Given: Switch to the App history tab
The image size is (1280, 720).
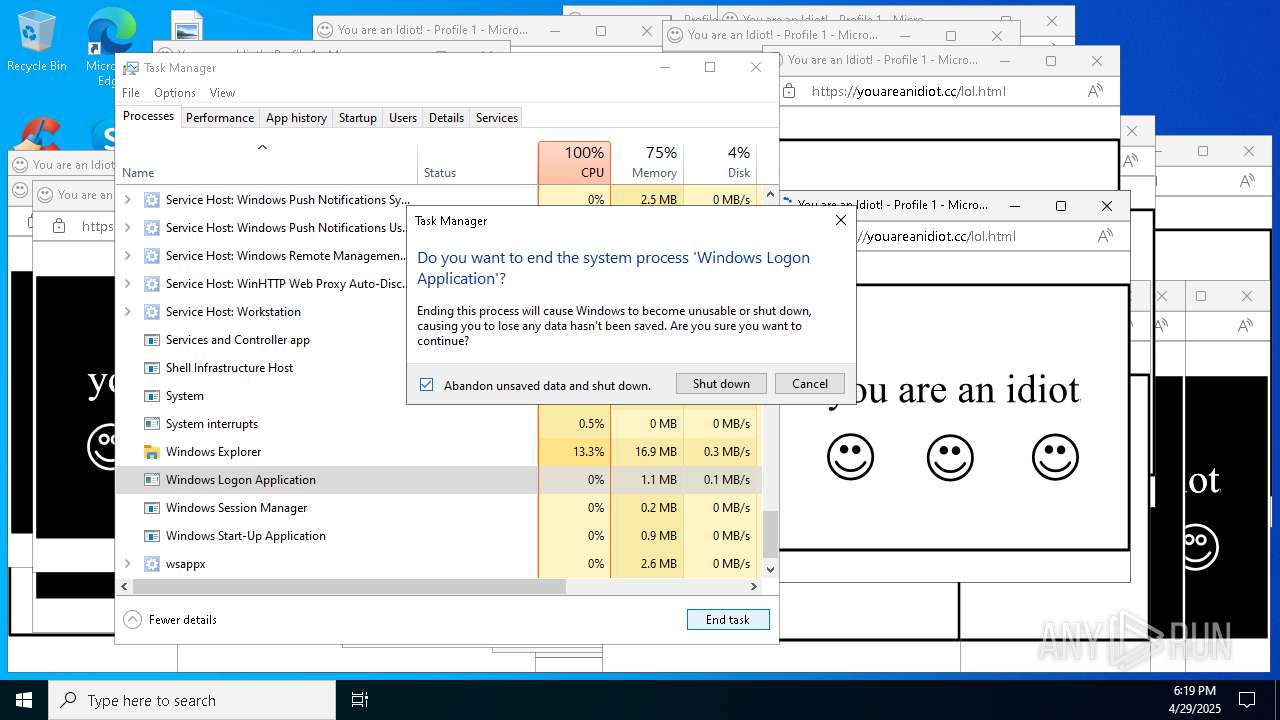Looking at the screenshot, I should click(296, 118).
